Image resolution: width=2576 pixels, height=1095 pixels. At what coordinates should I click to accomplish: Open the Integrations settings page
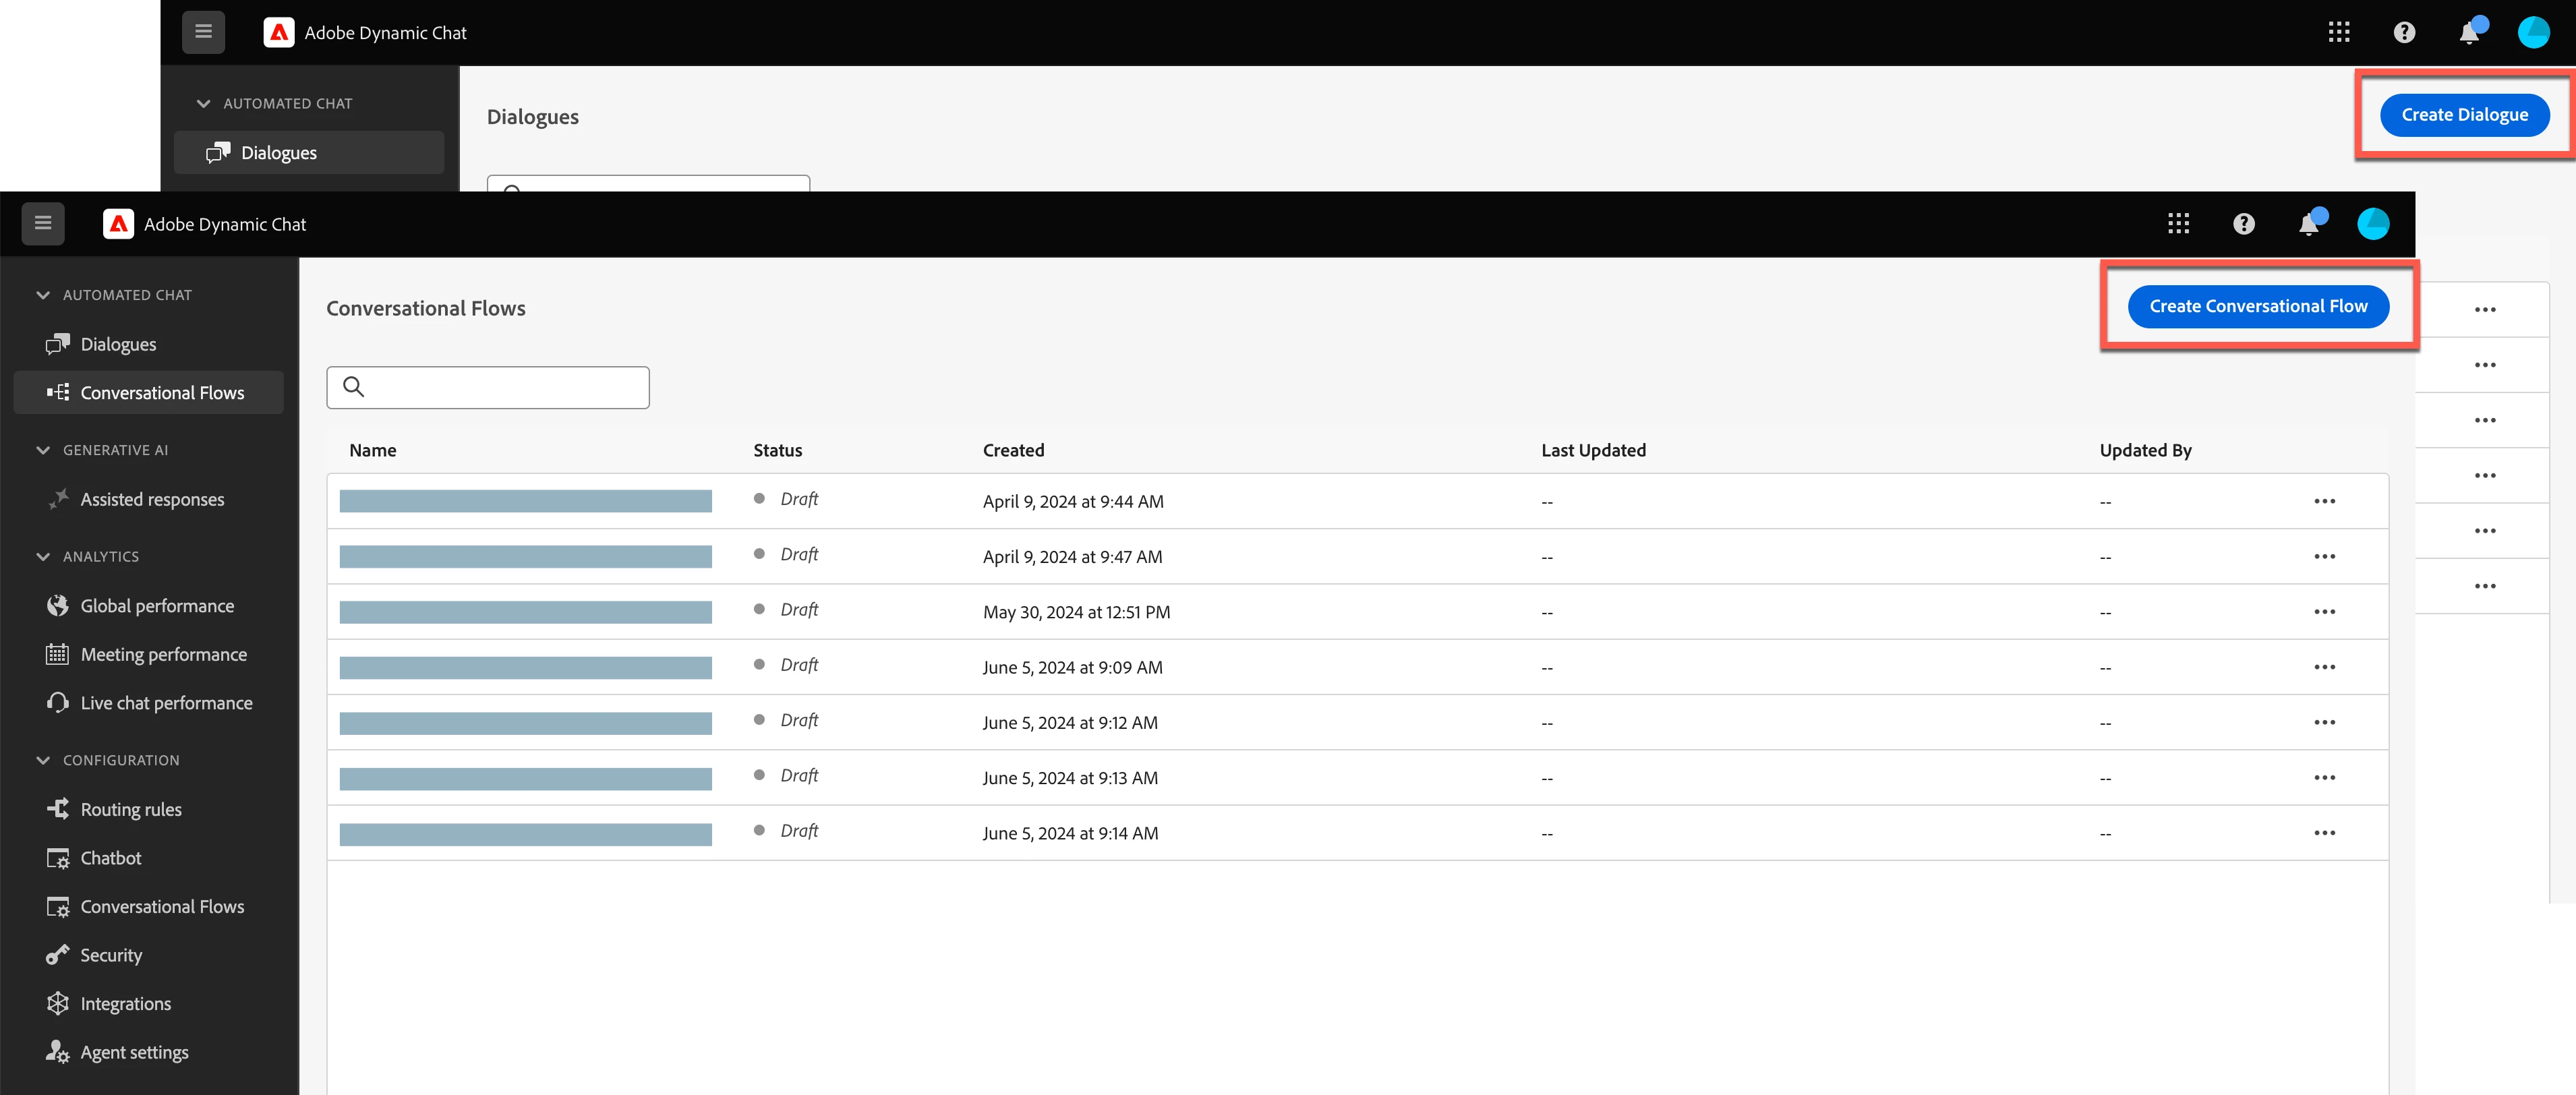pos(125,1003)
